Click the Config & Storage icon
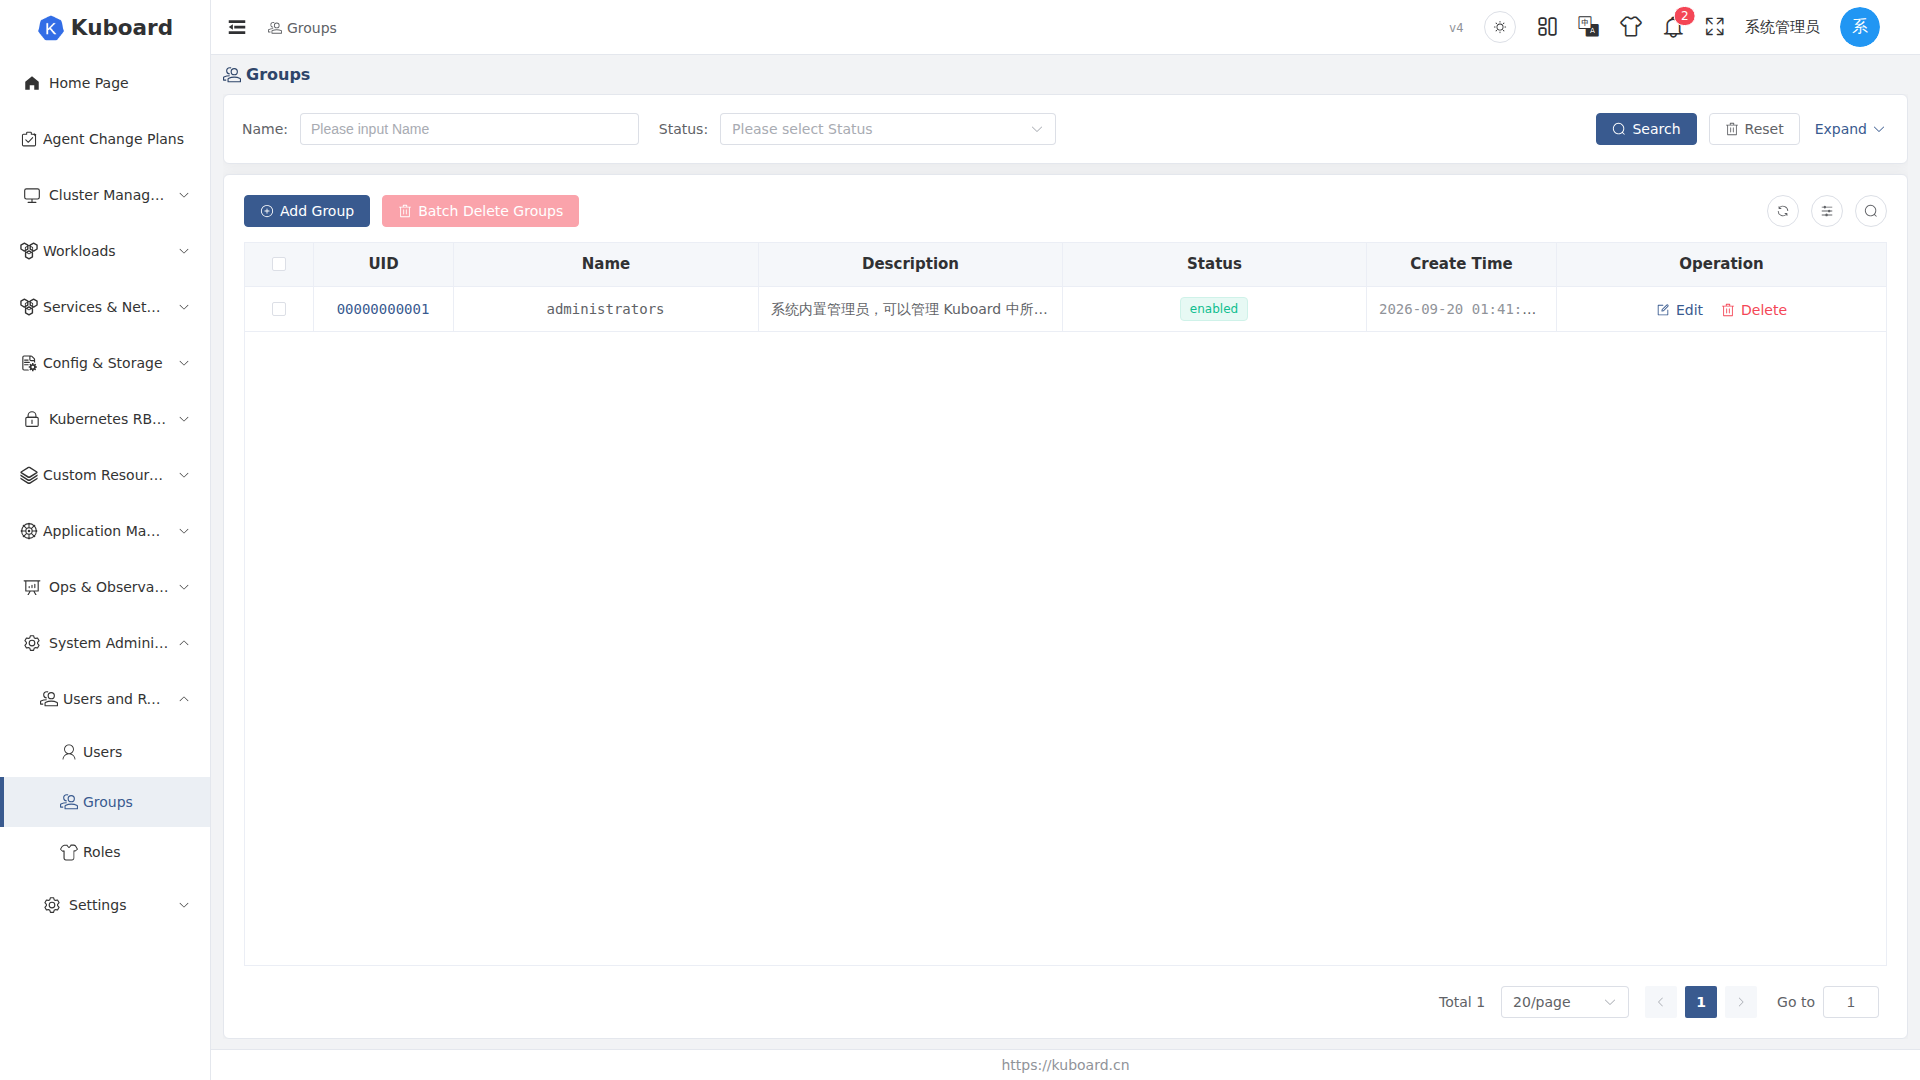The width and height of the screenshot is (1920, 1080). (29, 363)
